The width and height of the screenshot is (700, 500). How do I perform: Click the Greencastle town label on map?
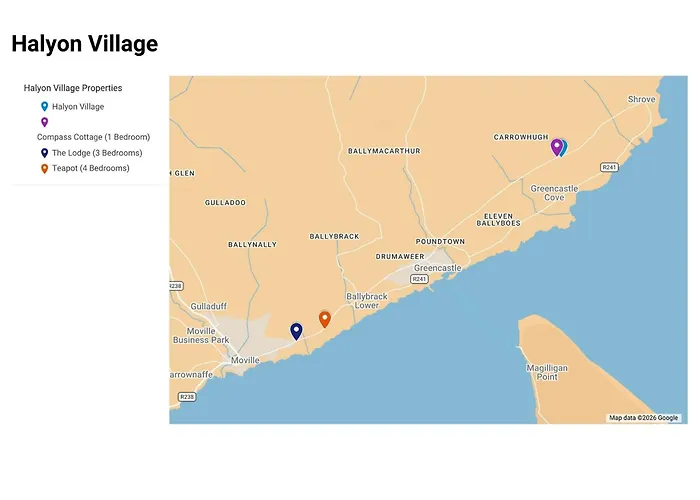(x=438, y=268)
